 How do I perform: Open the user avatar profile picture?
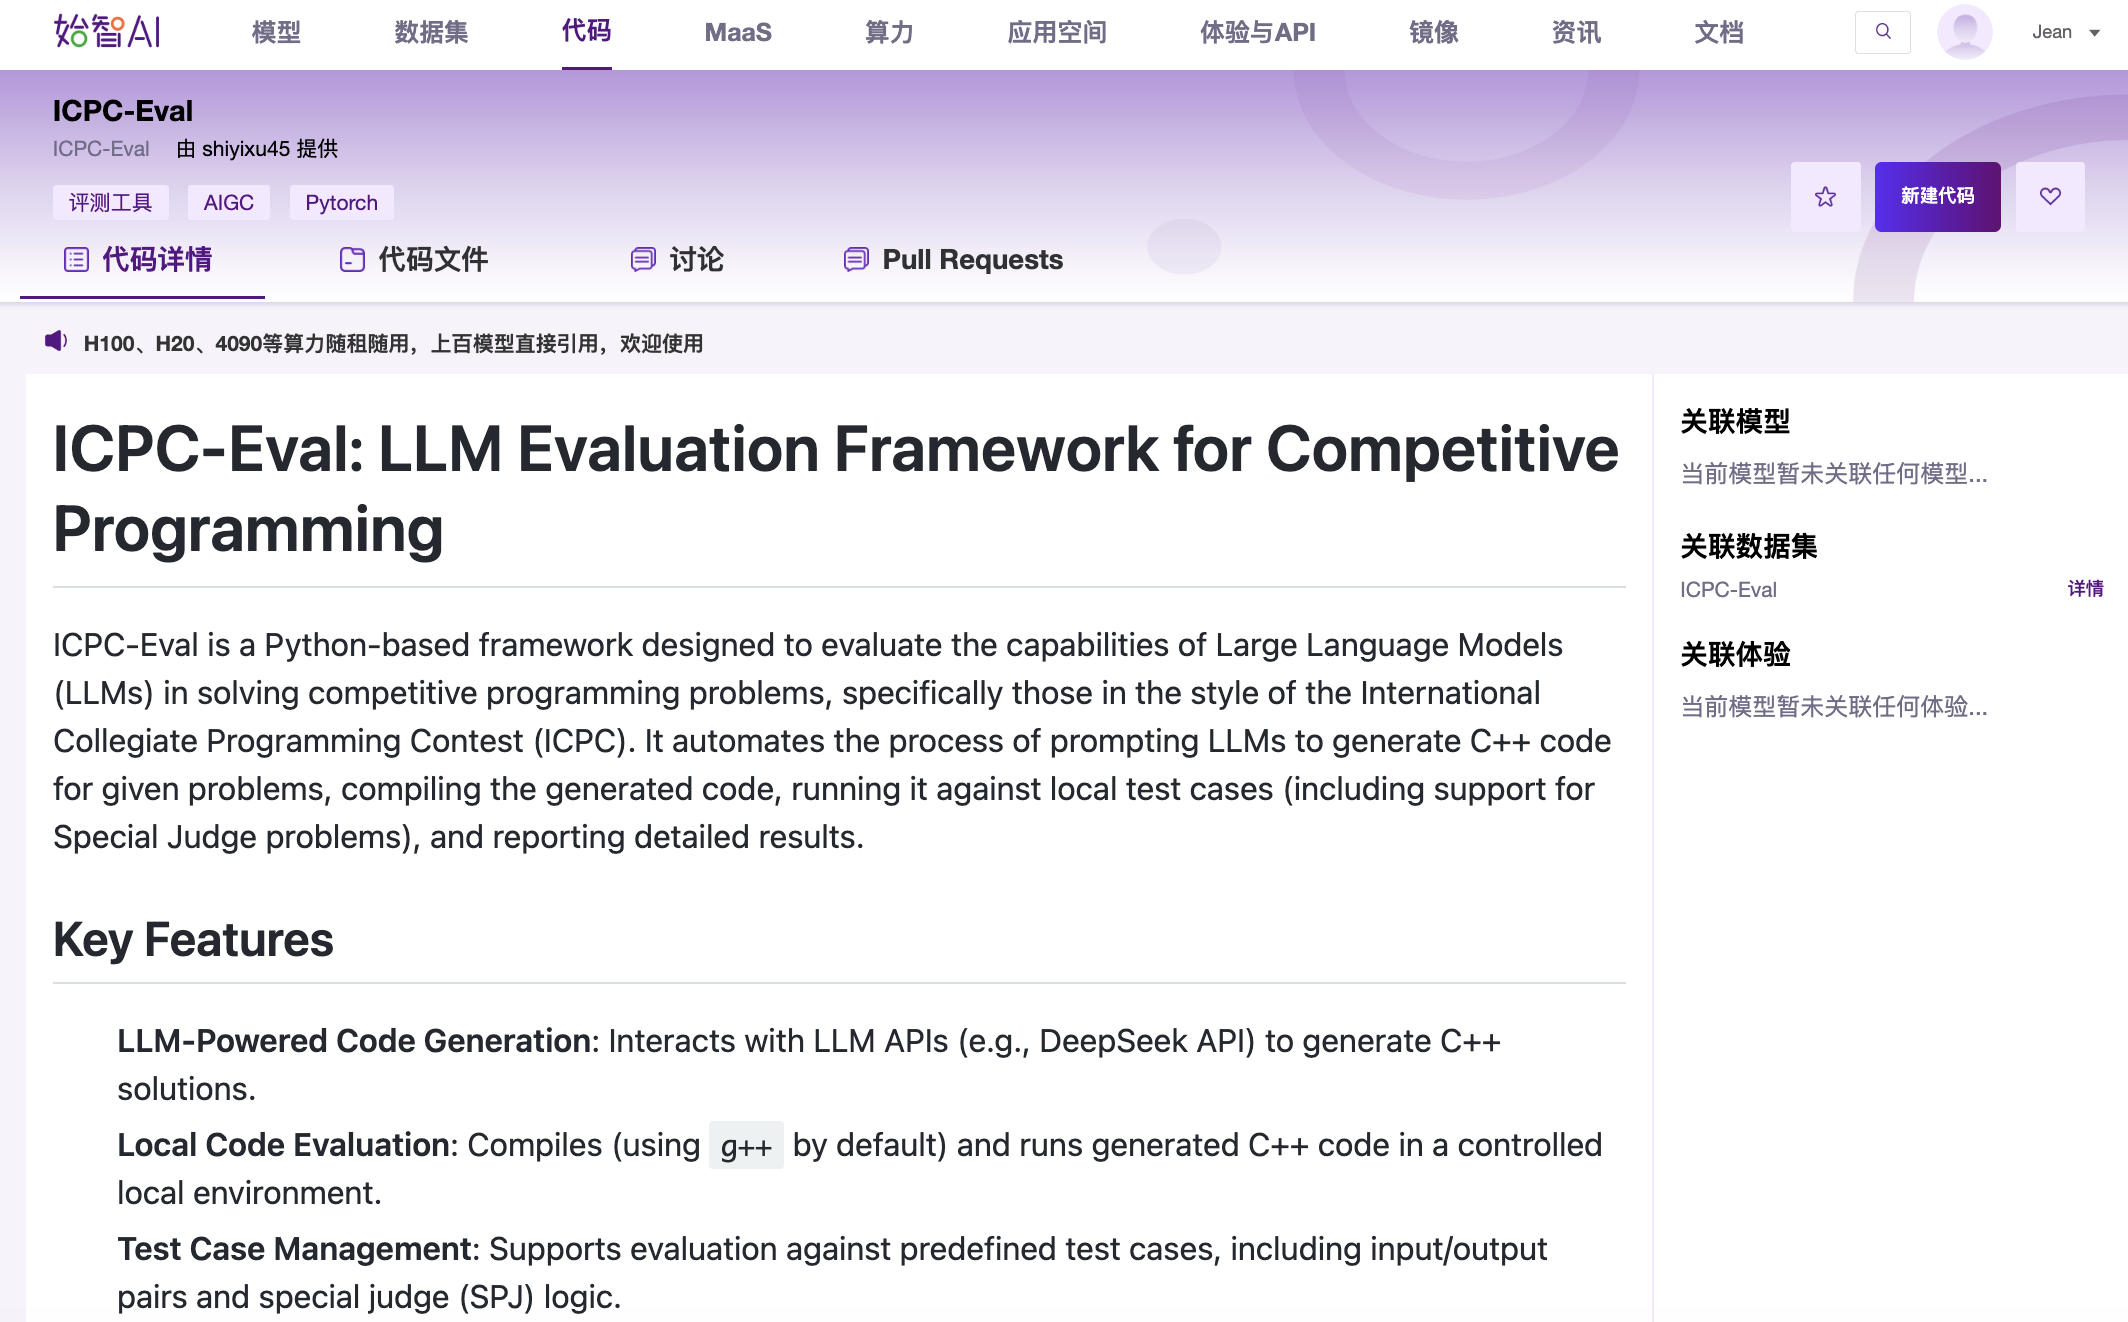[x=1963, y=32]
